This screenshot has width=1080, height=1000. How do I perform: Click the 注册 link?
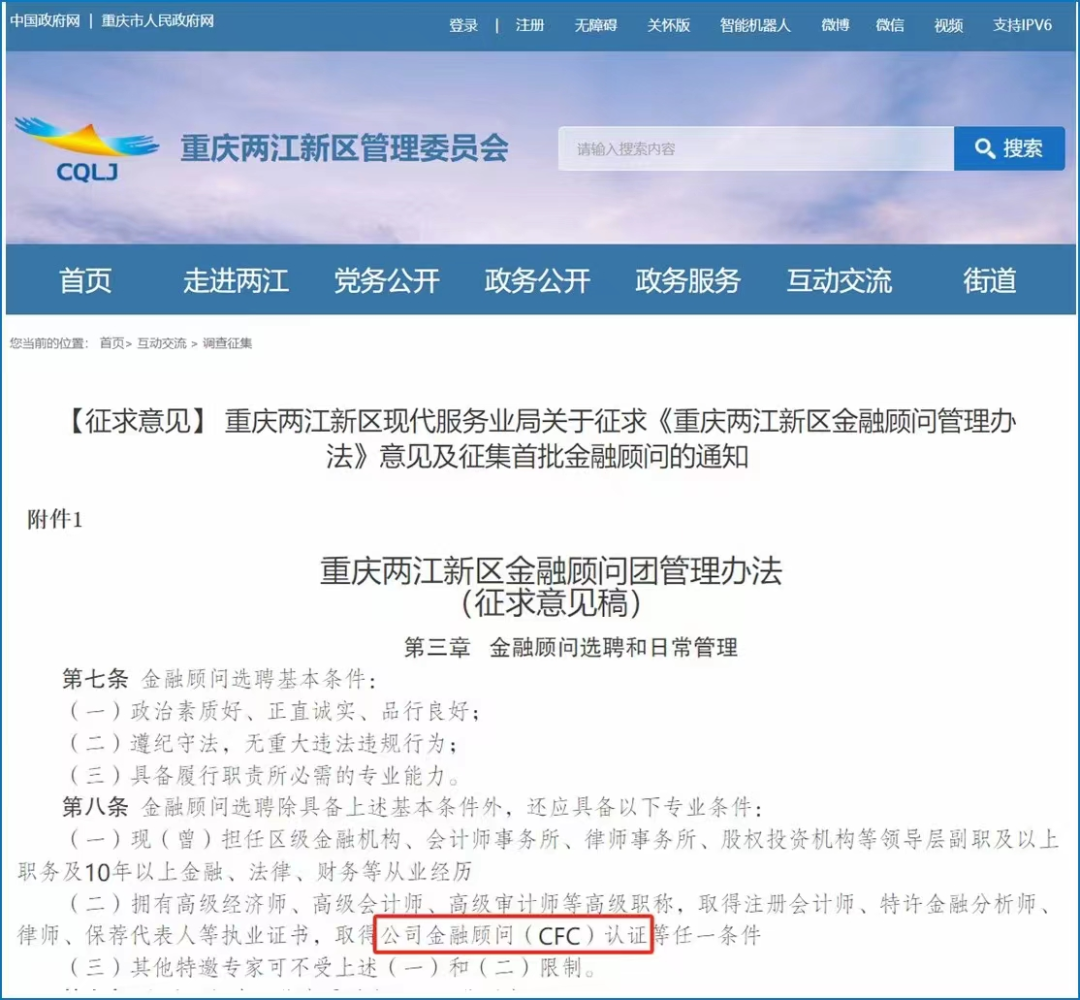pyautogui.click(x=530, y=25)
